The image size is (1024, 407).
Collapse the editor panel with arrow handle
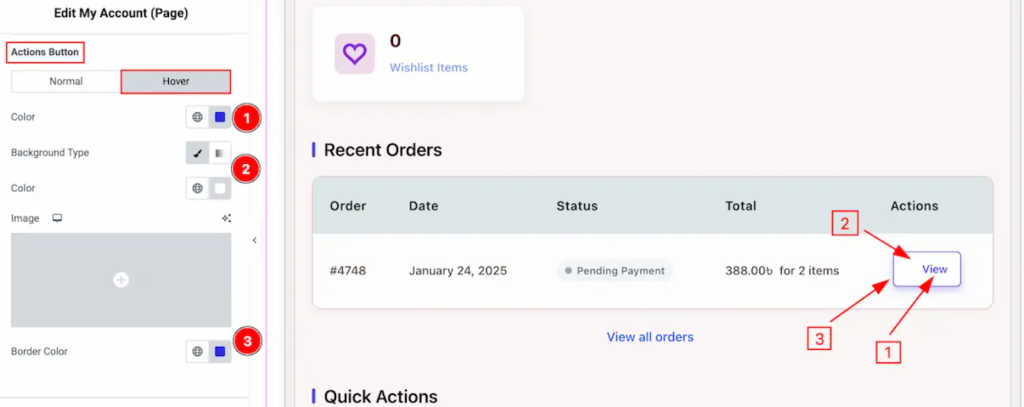click(255, 240)
